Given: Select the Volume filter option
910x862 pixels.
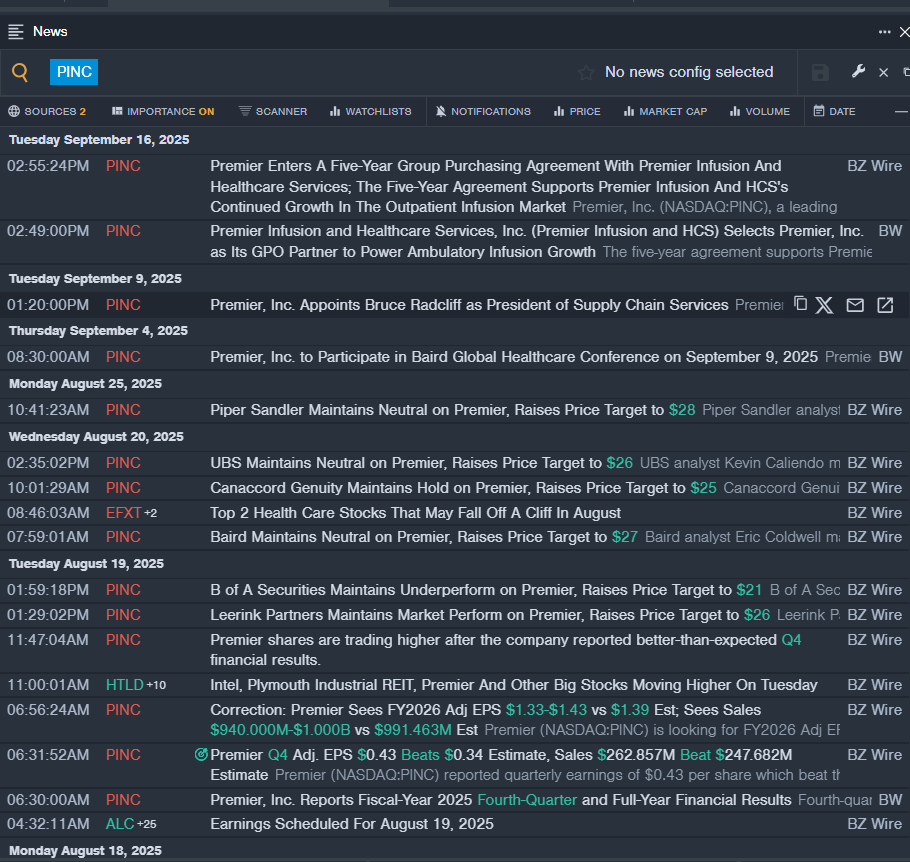Looking at the screenshot, I should [760, 111].
